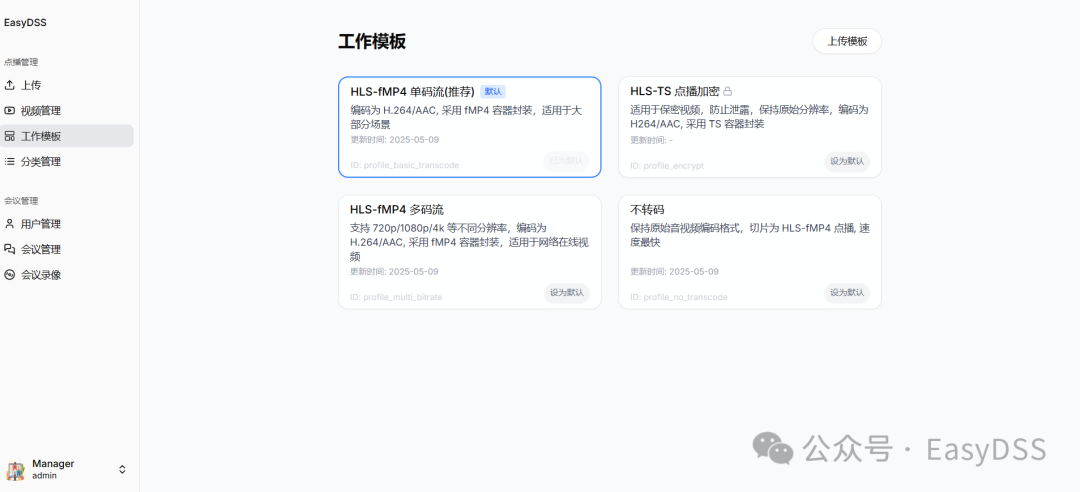Select the HLS-TS 点播加密 card title
The height and width of the screenshot is (492, 1080).
coord(675,91)
